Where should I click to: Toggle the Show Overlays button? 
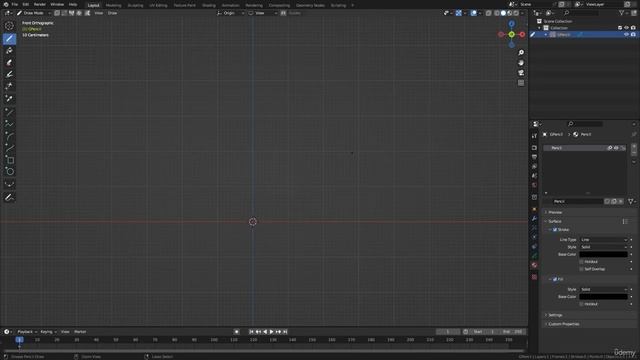point(473,13)
